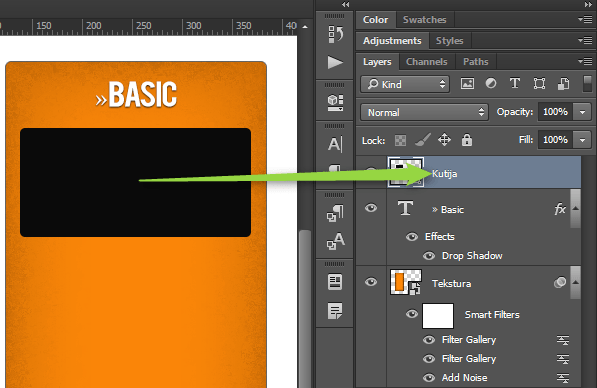Open the Character Styles panel icon
Image resolution: width=597 pixels, height=388 pixels.
point(335,241)
